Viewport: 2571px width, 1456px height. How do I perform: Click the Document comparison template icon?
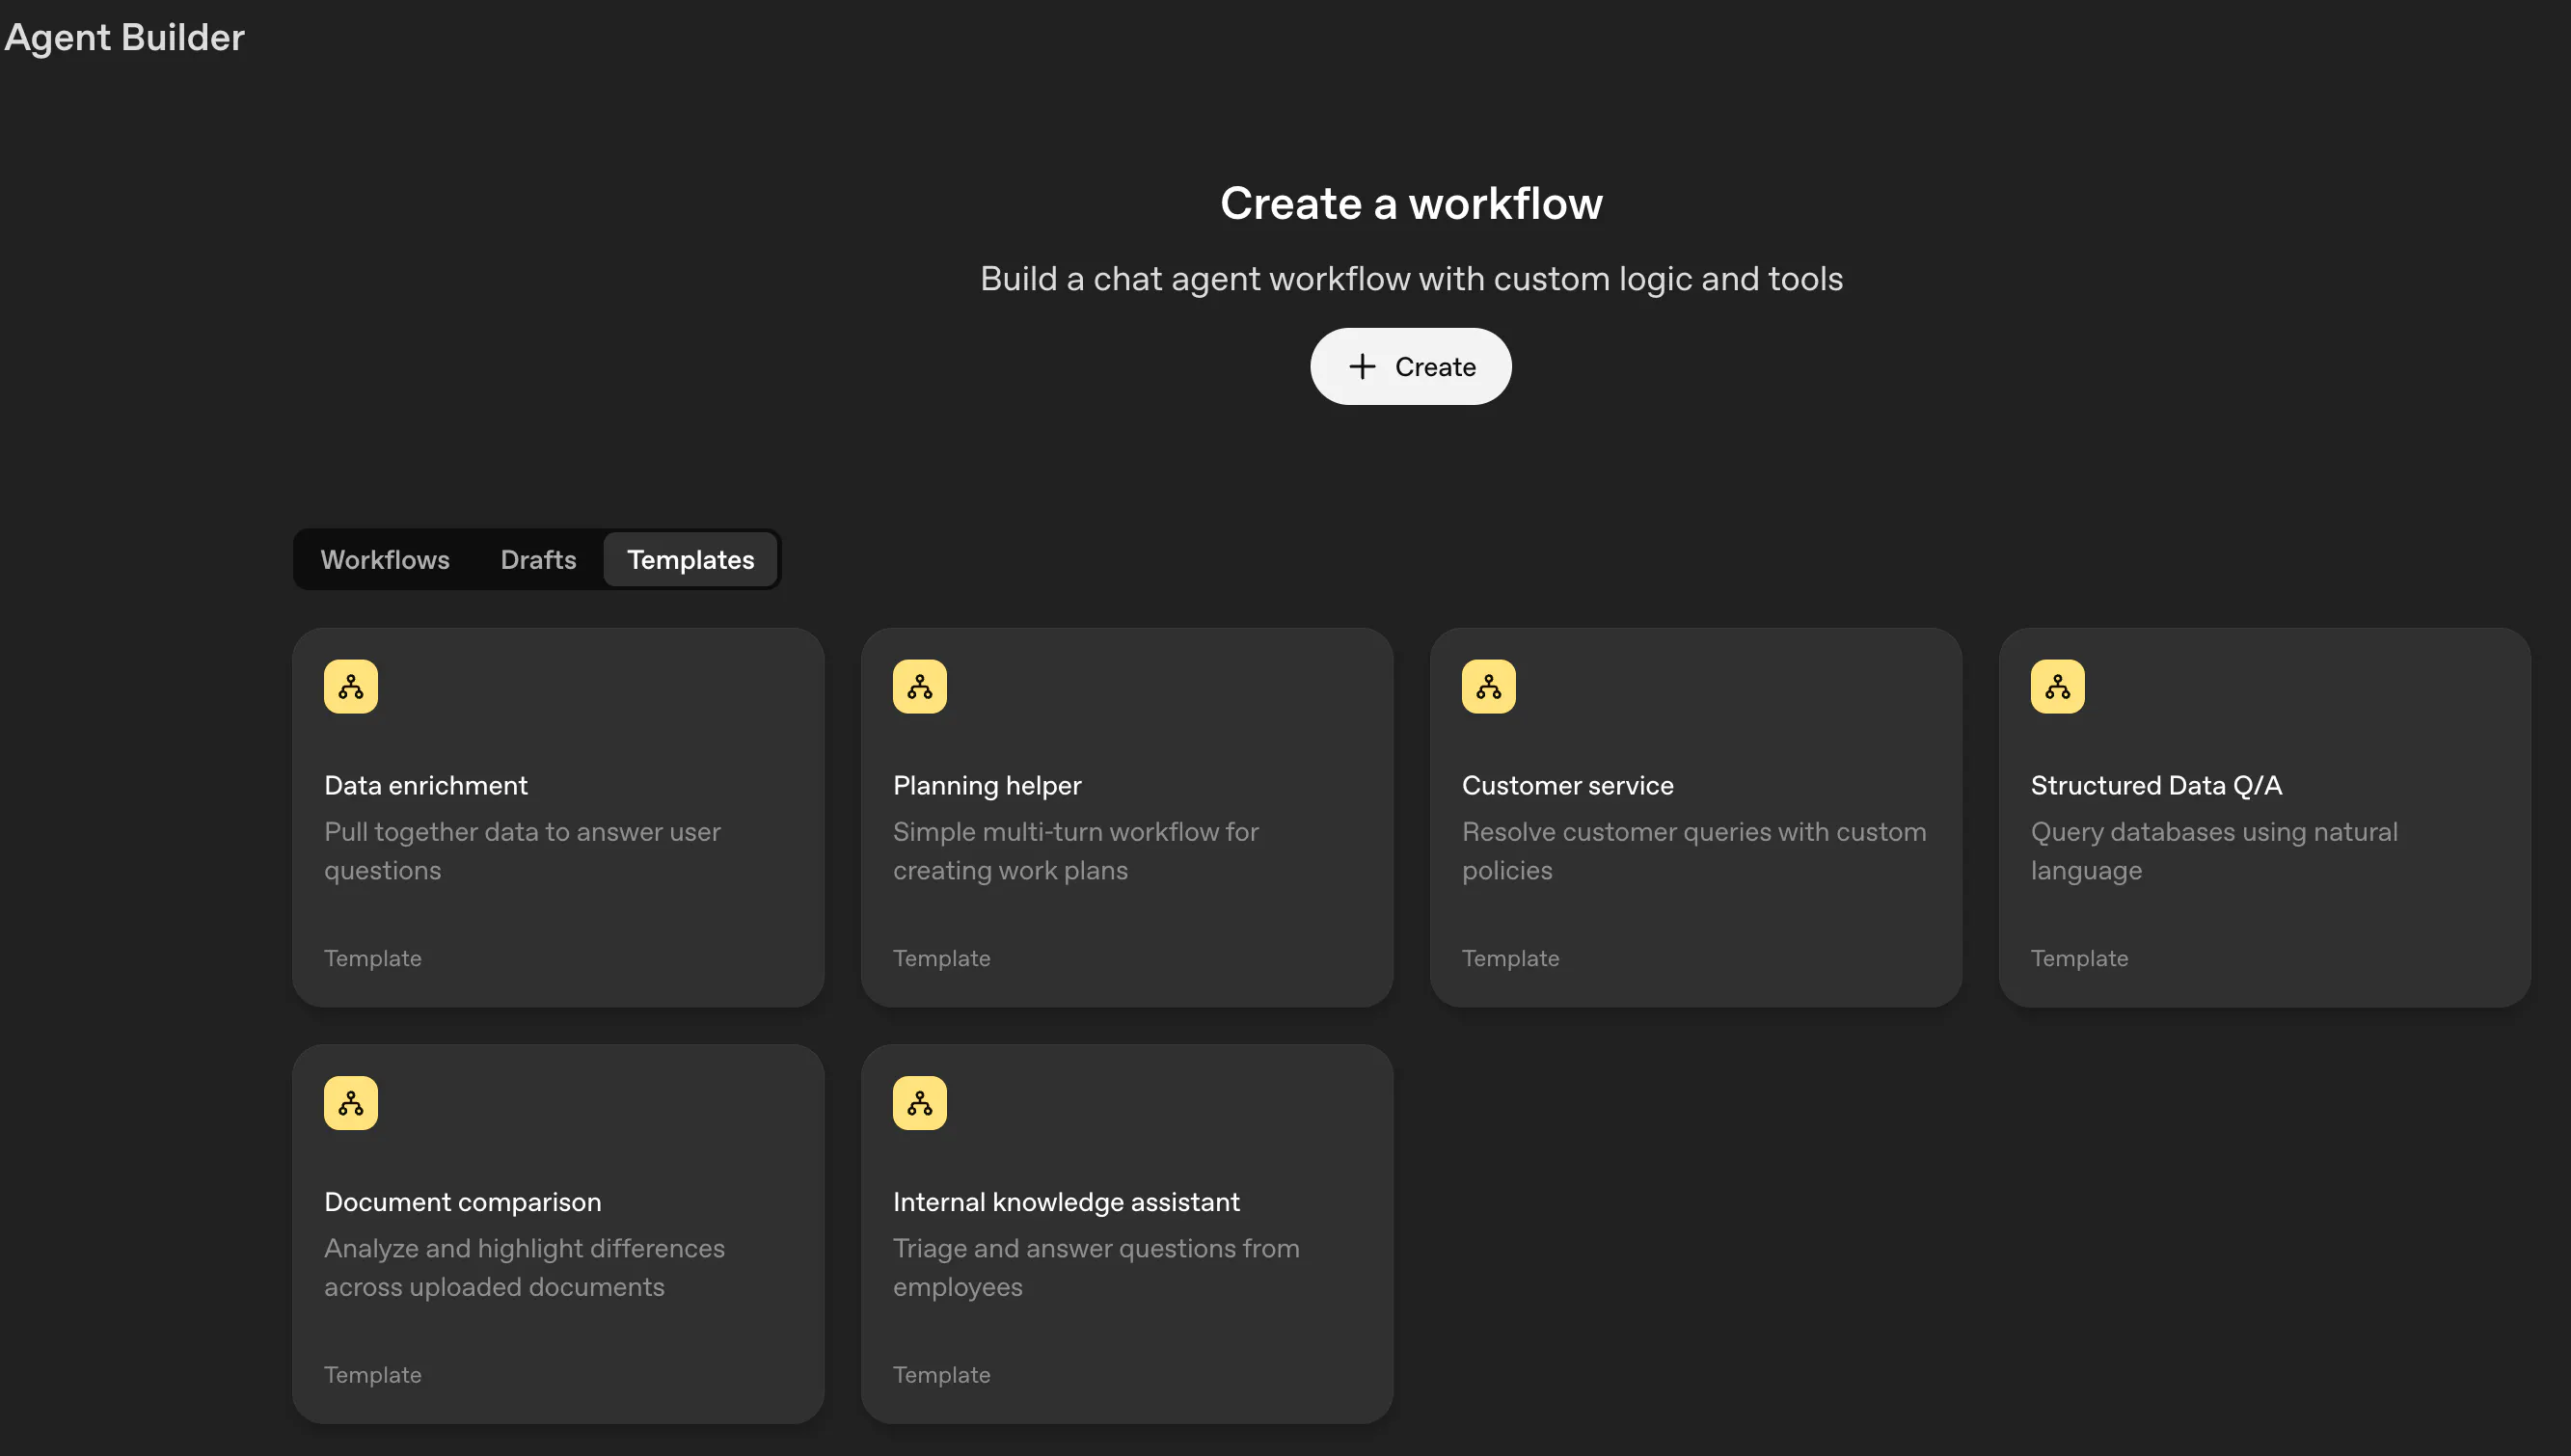pos(350,1103)
